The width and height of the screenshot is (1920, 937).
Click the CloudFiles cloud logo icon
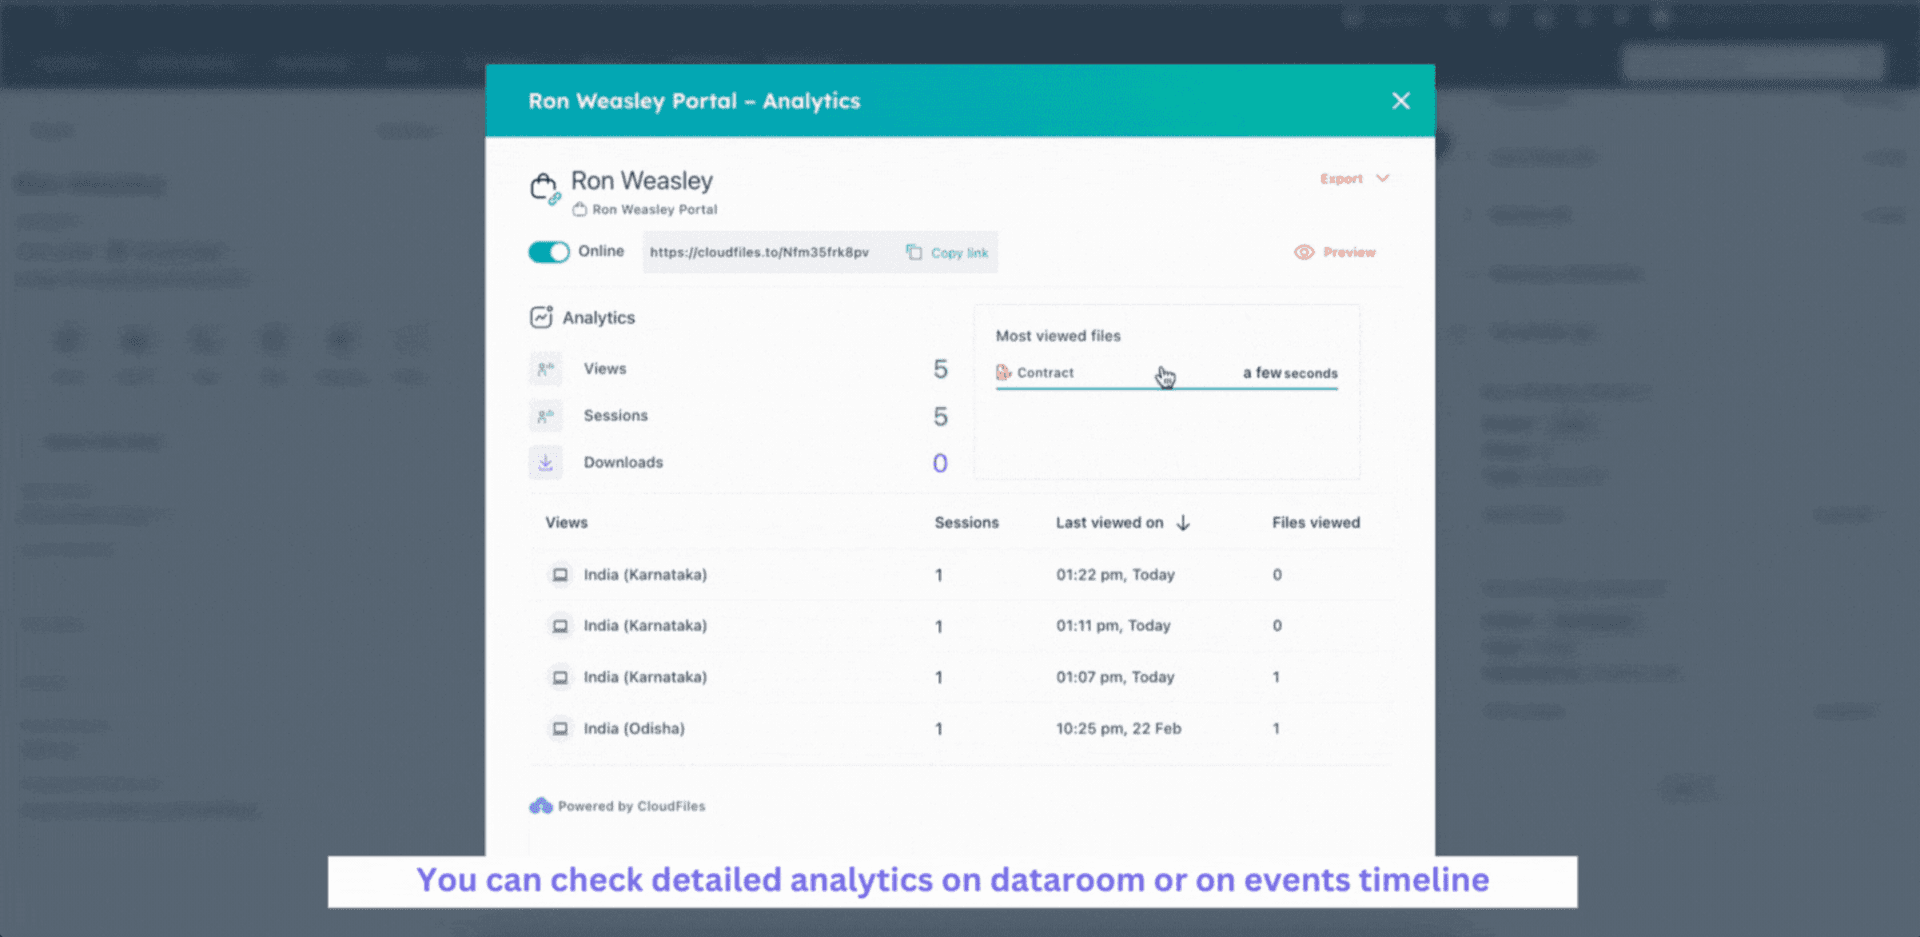pyautogui.click(x=541, y=806)
